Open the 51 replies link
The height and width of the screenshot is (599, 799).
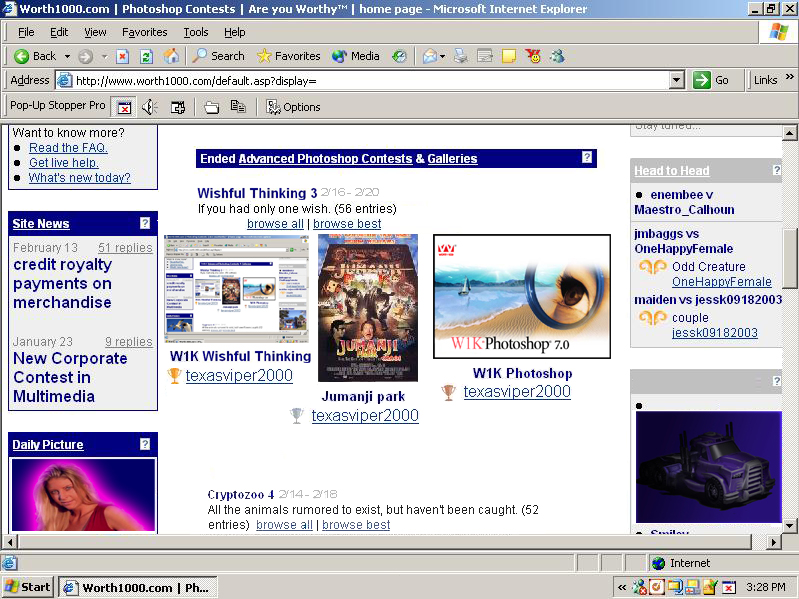(125, 248)
